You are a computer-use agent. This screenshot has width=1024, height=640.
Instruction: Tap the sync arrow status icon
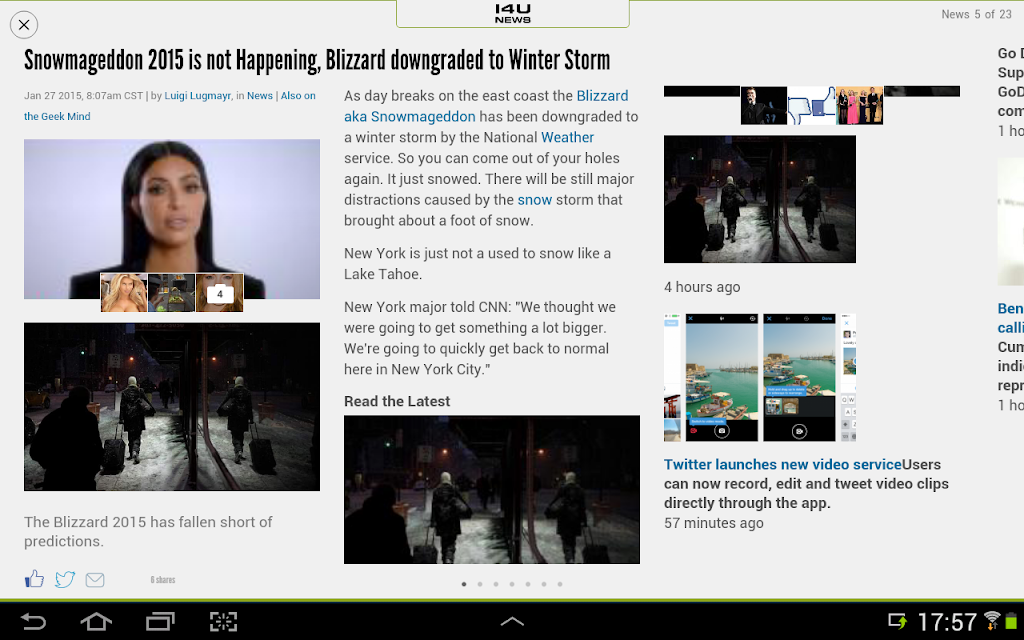click(x=898, y=621)
